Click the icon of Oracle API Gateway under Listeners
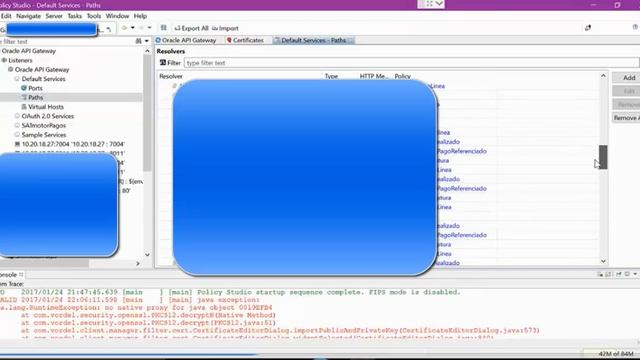The height and width of the screenshot is (360, 640). [x=11, y=69]
